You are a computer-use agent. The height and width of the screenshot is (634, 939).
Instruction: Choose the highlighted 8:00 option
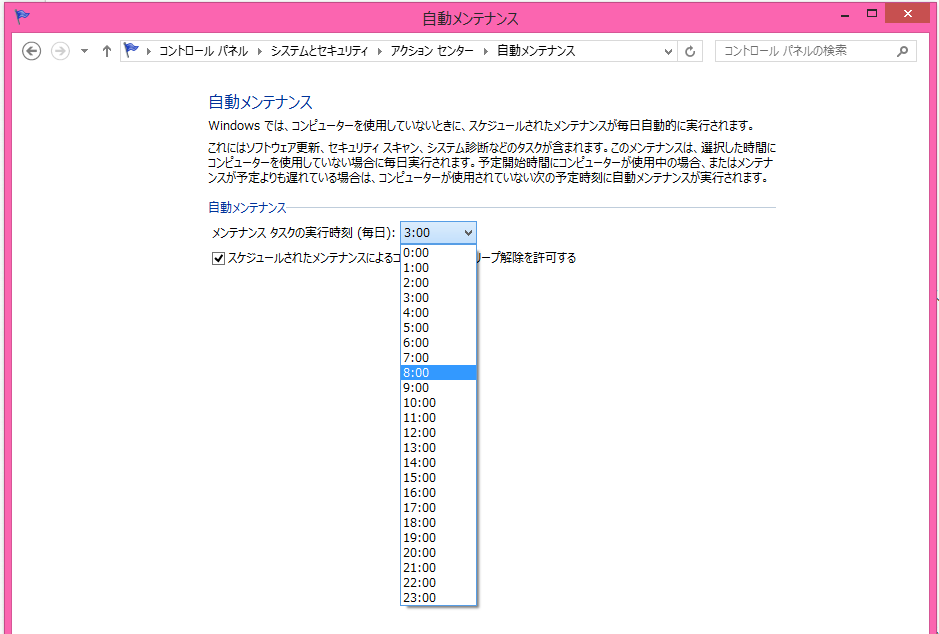click(438, 372)
